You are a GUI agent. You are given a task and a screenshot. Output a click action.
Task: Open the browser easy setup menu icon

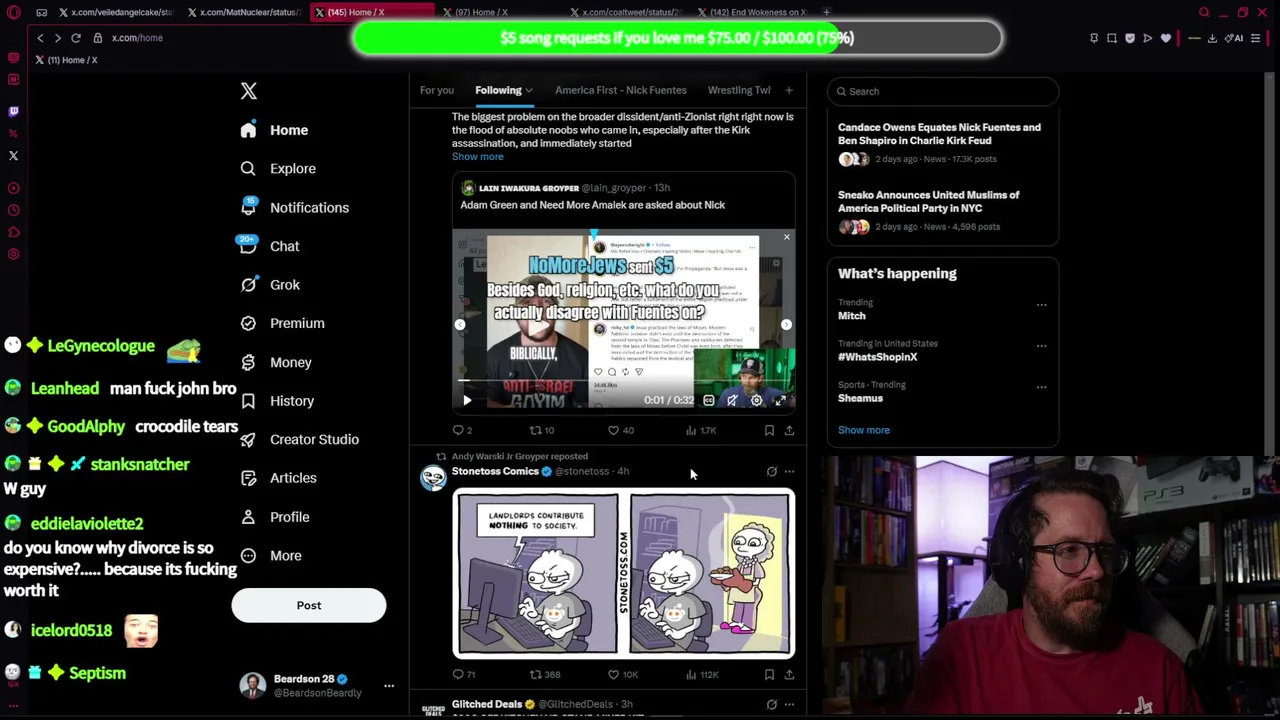pos(1256,38)
